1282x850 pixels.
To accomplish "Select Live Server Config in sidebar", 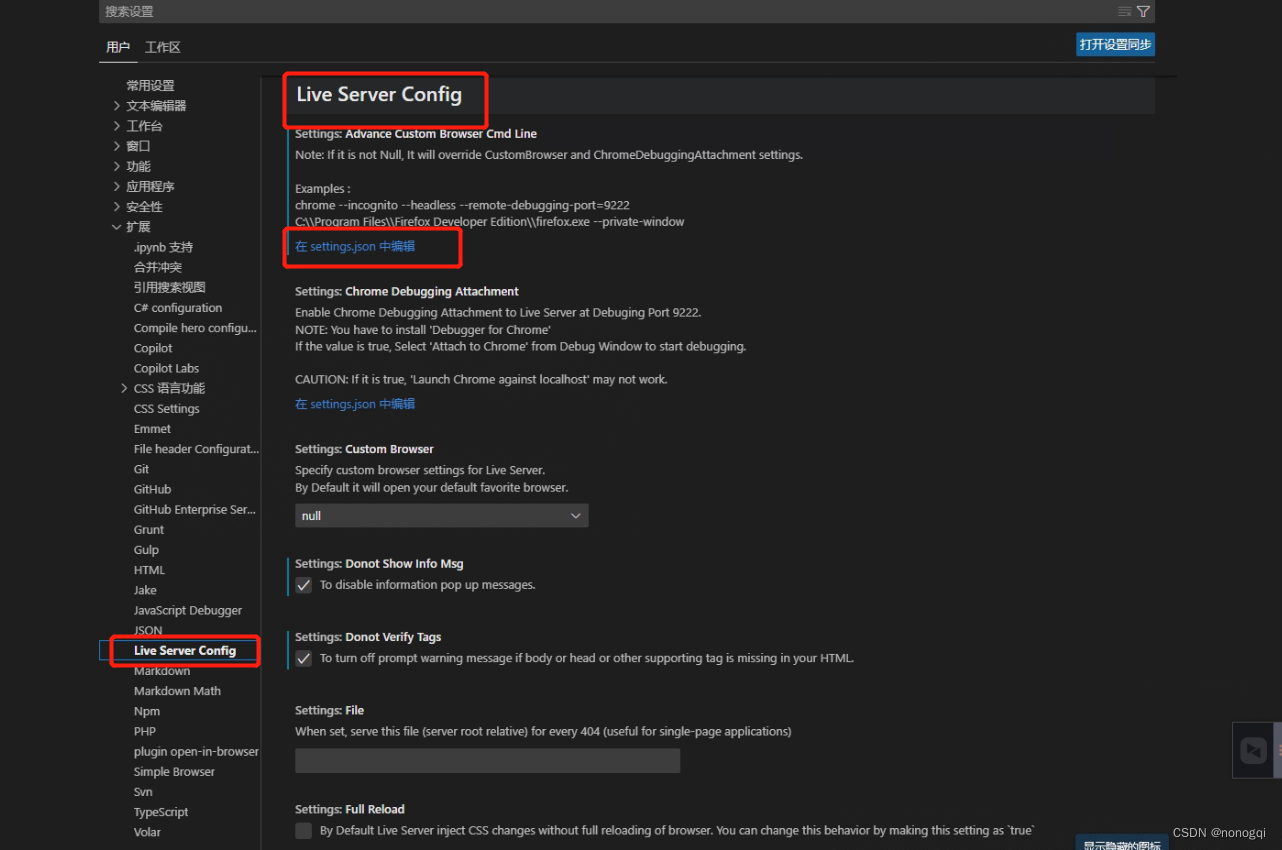I will point(184,650).
